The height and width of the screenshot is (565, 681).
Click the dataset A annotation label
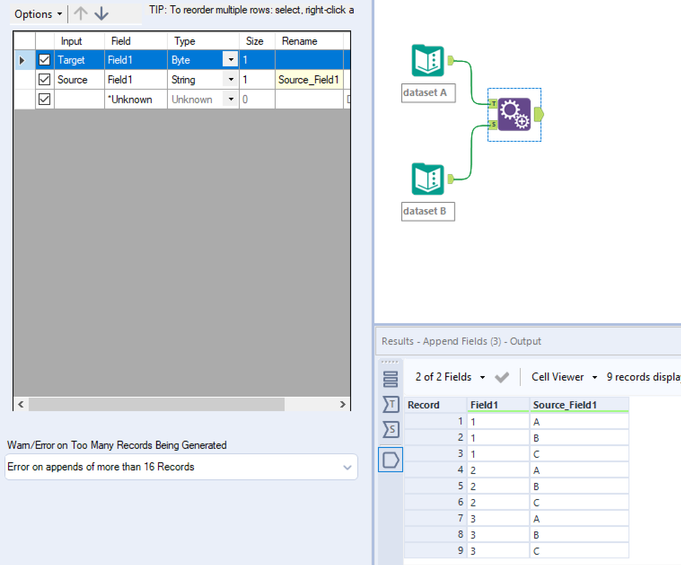click(x=428, y=93)
